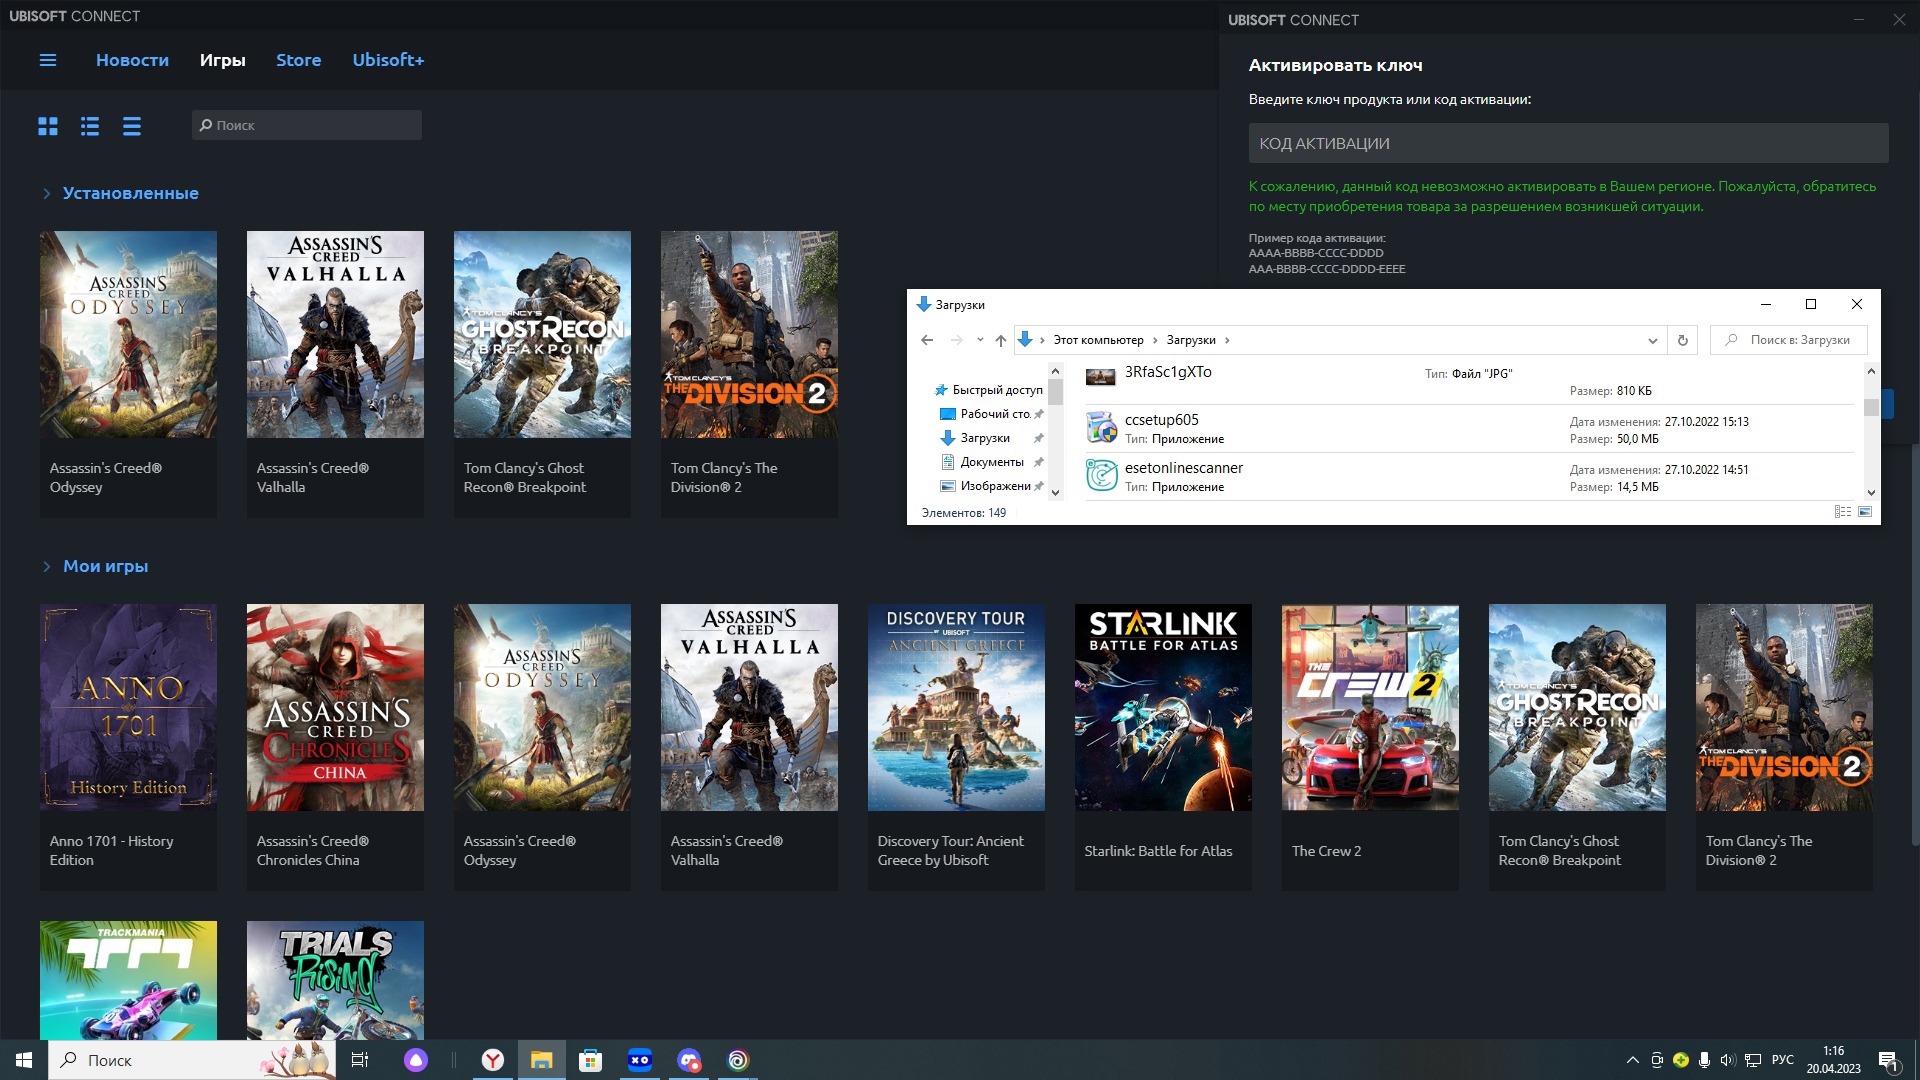Open the Игры tab
1920x1080 pixels.
pyautogui.click(x=222, y=60)
